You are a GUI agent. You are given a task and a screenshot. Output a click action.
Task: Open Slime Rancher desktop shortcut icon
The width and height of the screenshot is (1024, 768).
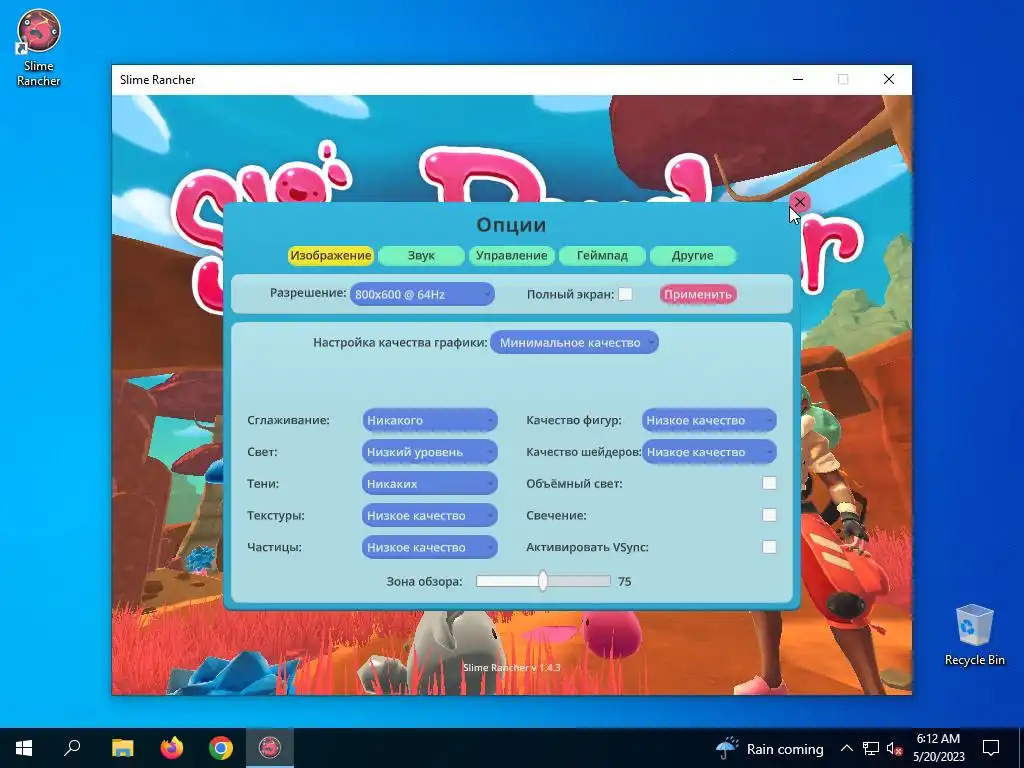39,48
